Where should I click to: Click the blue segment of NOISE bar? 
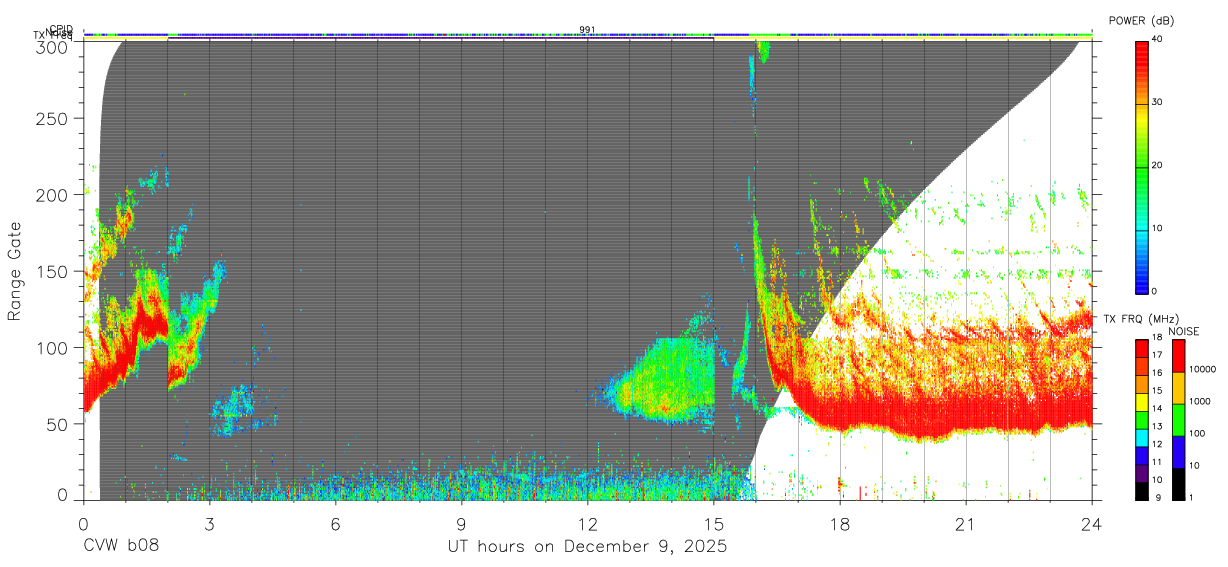tap(1177, 451)
